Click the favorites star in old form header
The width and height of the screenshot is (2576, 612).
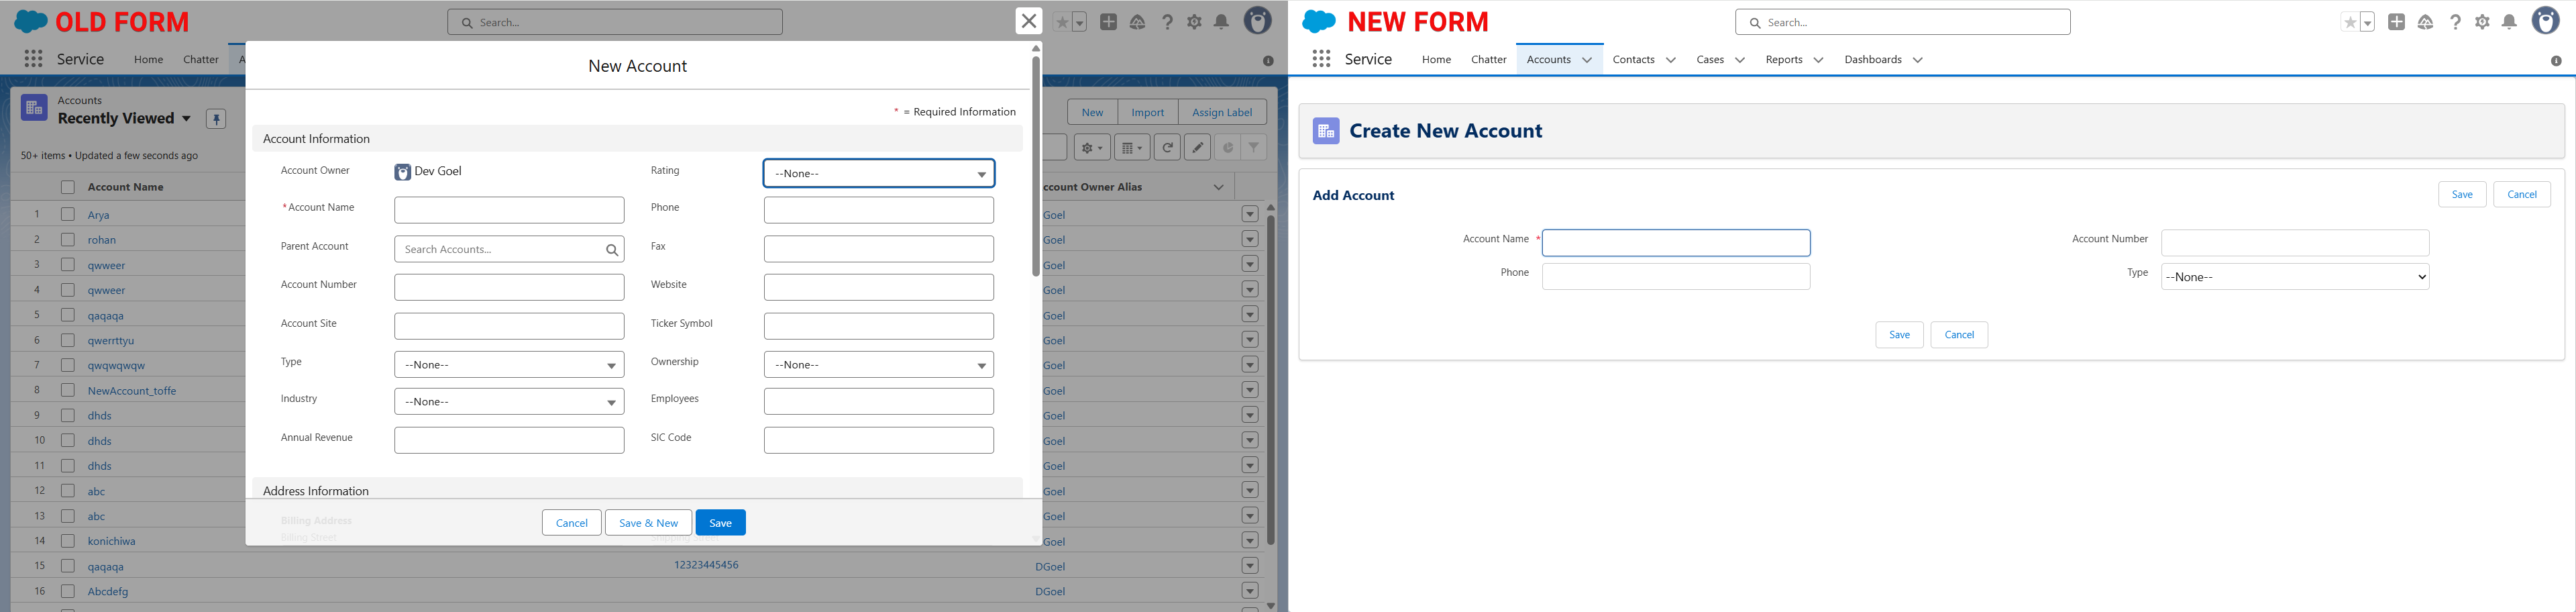(1062, 22)
